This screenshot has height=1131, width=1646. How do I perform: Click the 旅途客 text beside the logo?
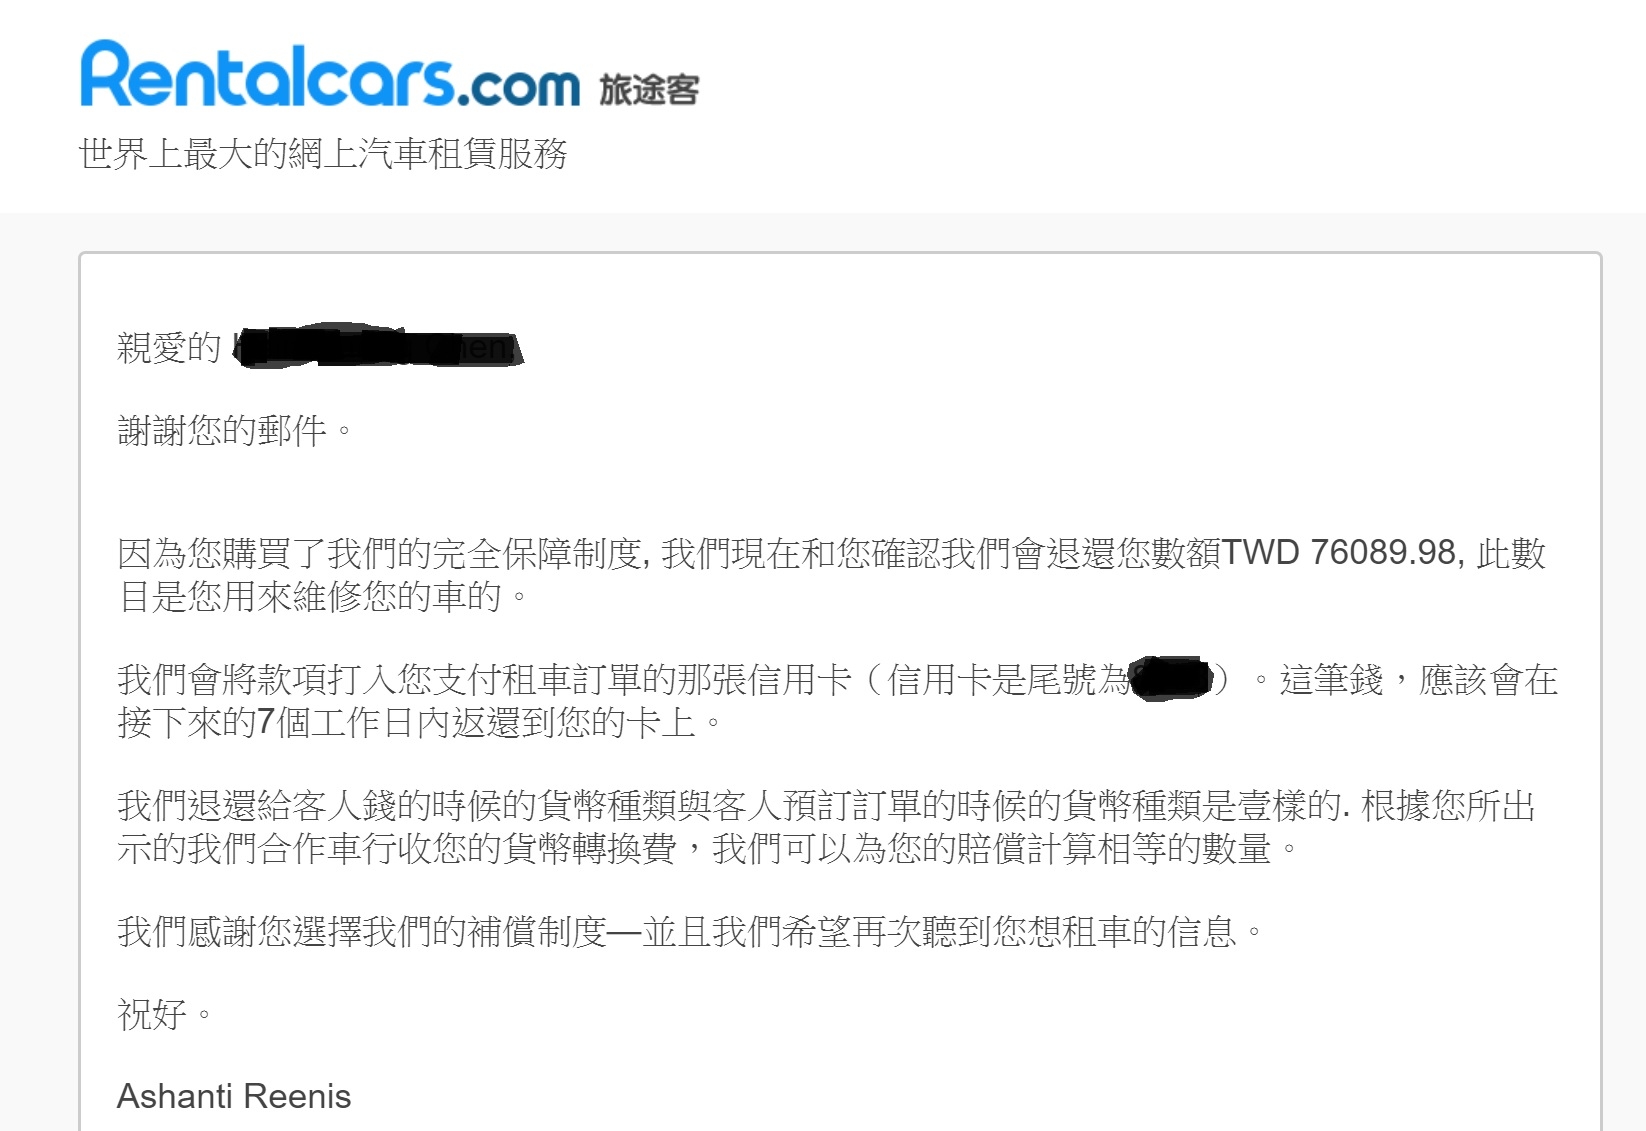pos(649,90)
